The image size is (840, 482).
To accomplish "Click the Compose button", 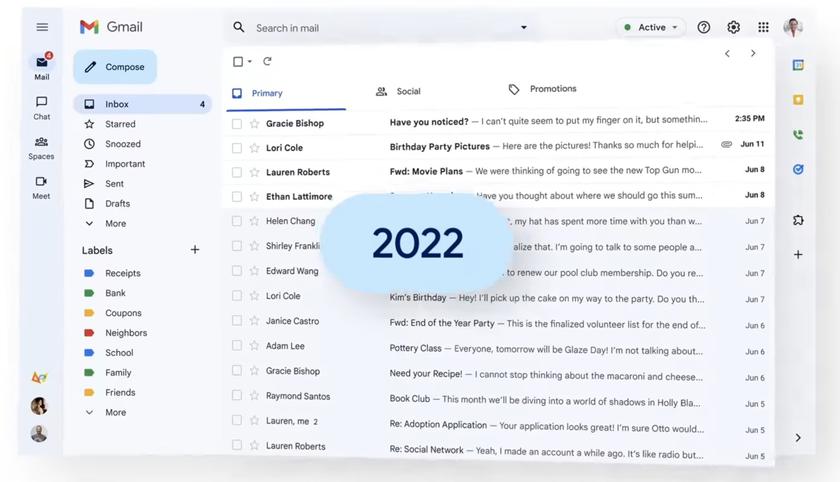I will click(x=115, y=67).
